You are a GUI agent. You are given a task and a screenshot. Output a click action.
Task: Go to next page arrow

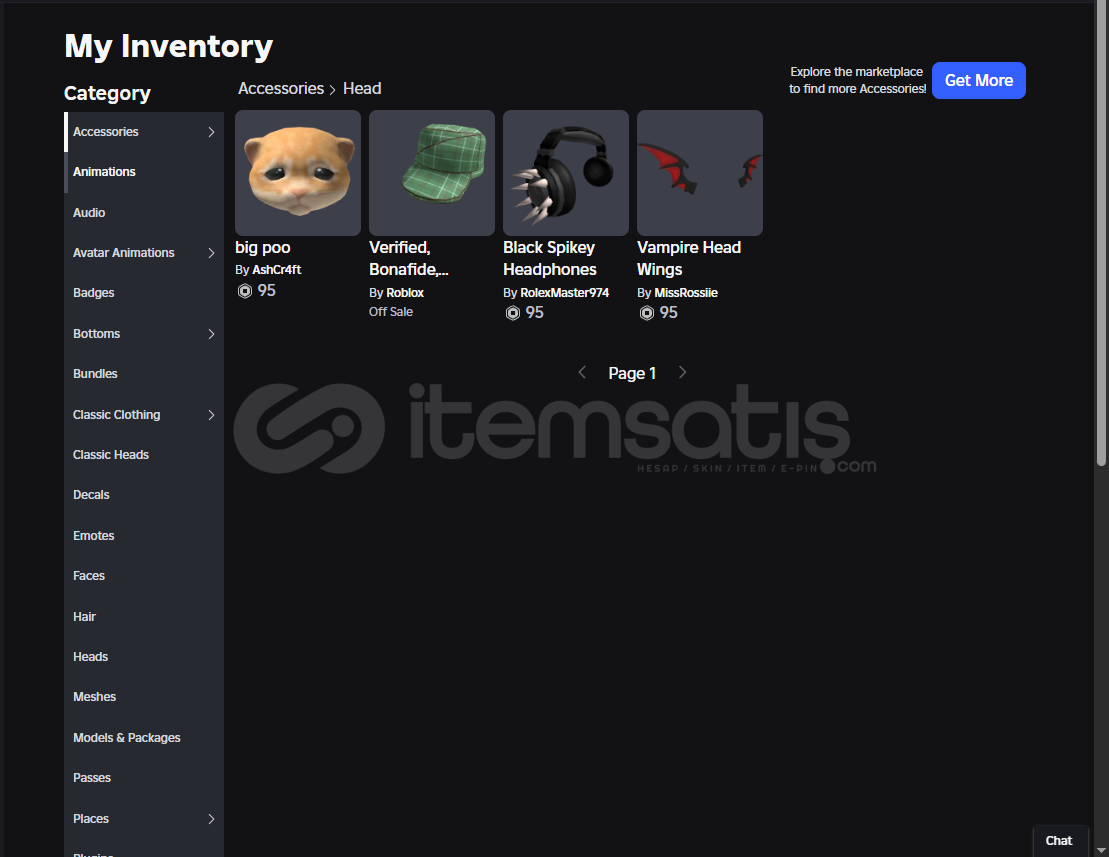pyautogui.click(x=683, y=372)
